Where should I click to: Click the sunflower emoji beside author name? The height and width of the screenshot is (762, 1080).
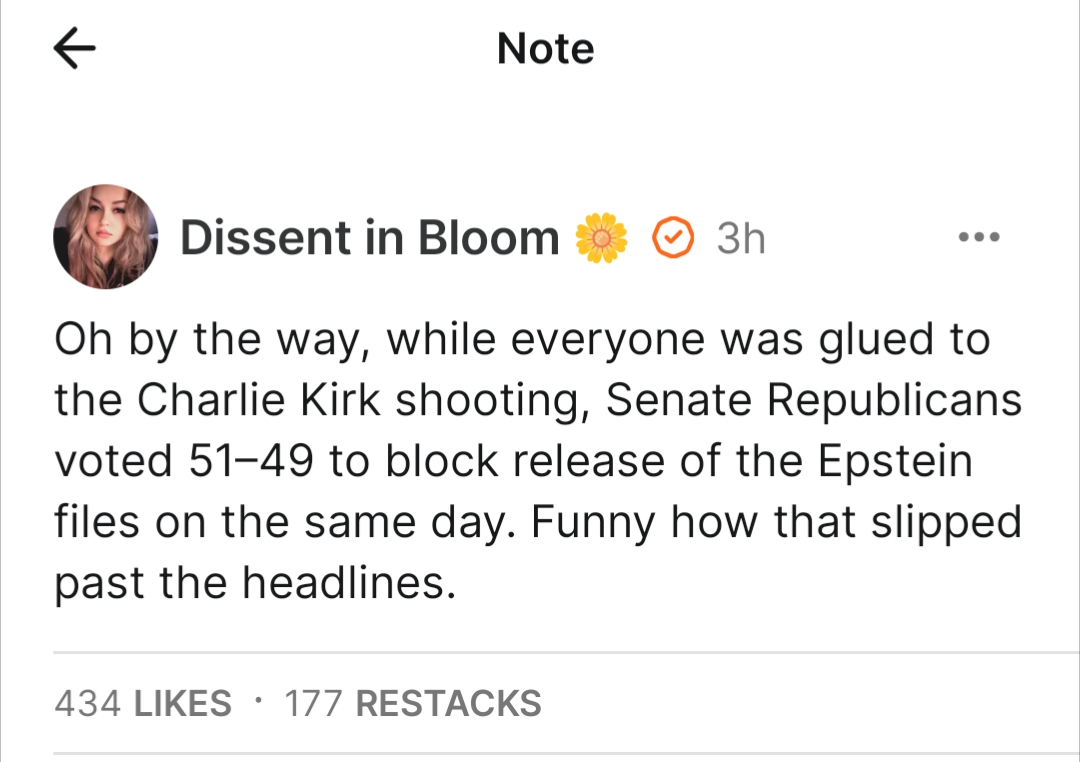600,238
